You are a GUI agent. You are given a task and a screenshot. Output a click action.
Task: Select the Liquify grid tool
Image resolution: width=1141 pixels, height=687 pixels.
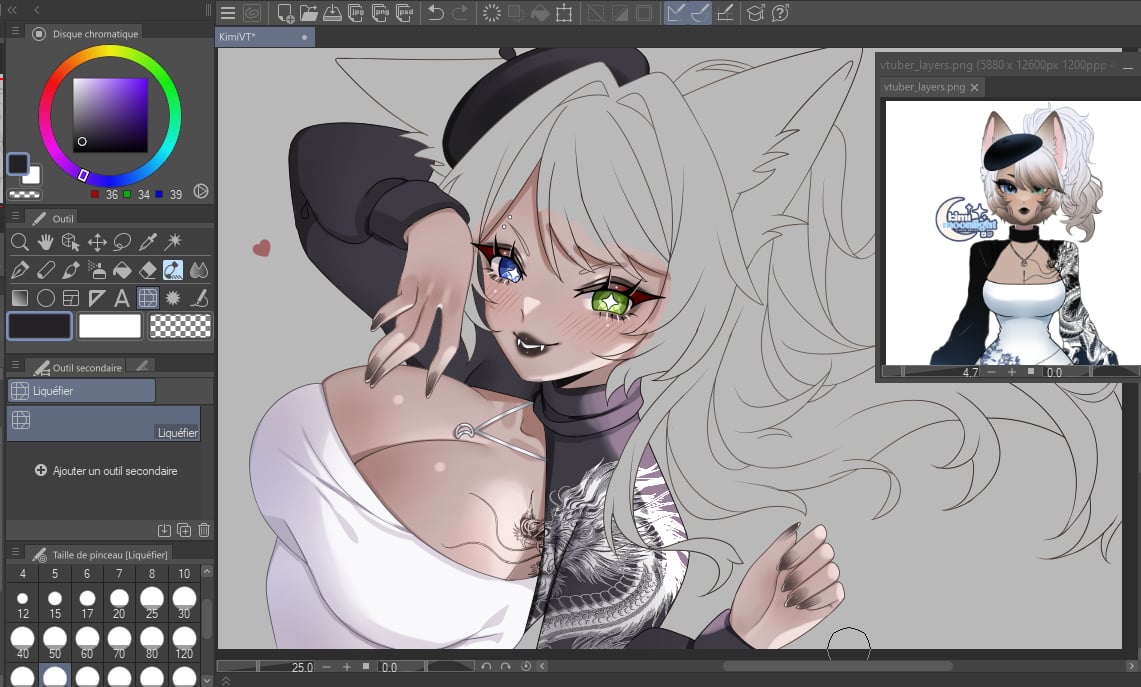click(x=148, y=298)
